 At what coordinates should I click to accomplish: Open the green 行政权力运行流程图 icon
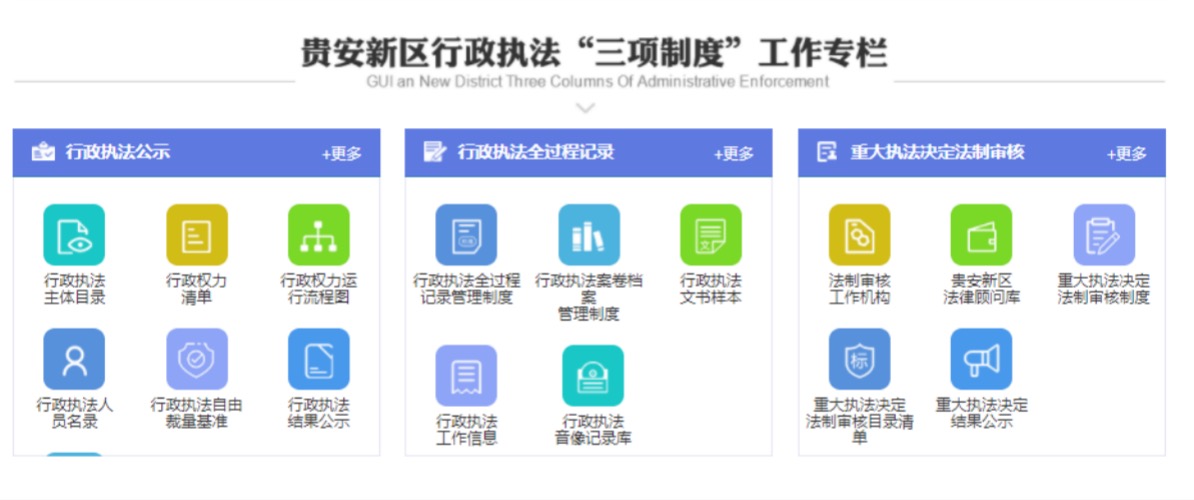[x=318, y=235]
